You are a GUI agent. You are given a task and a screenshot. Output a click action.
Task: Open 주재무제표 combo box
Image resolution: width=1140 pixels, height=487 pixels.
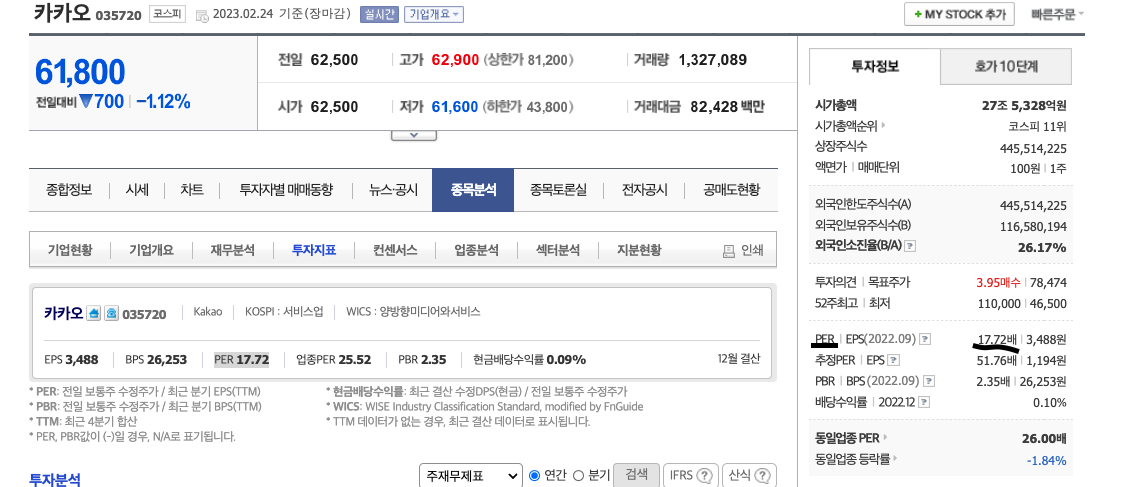pos(470,476)
